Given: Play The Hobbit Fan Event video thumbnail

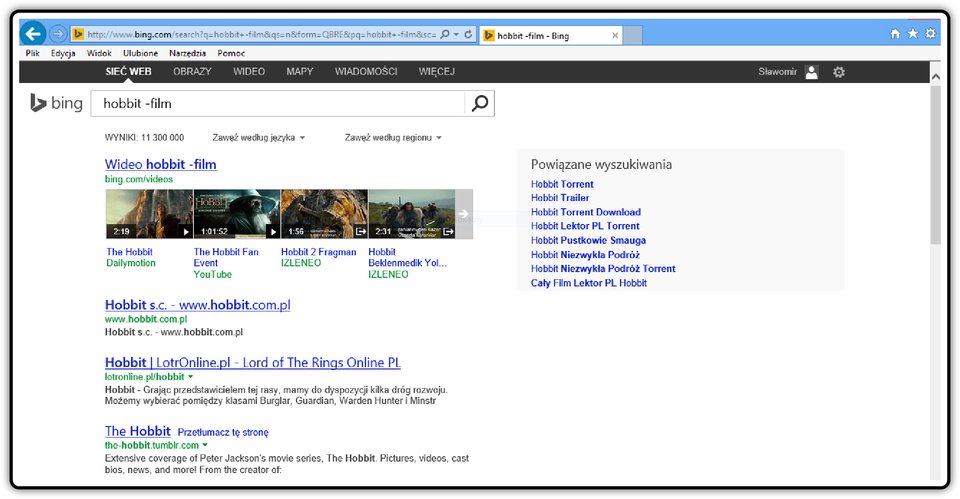Looking at the screenshot, I should pos(237,214).
